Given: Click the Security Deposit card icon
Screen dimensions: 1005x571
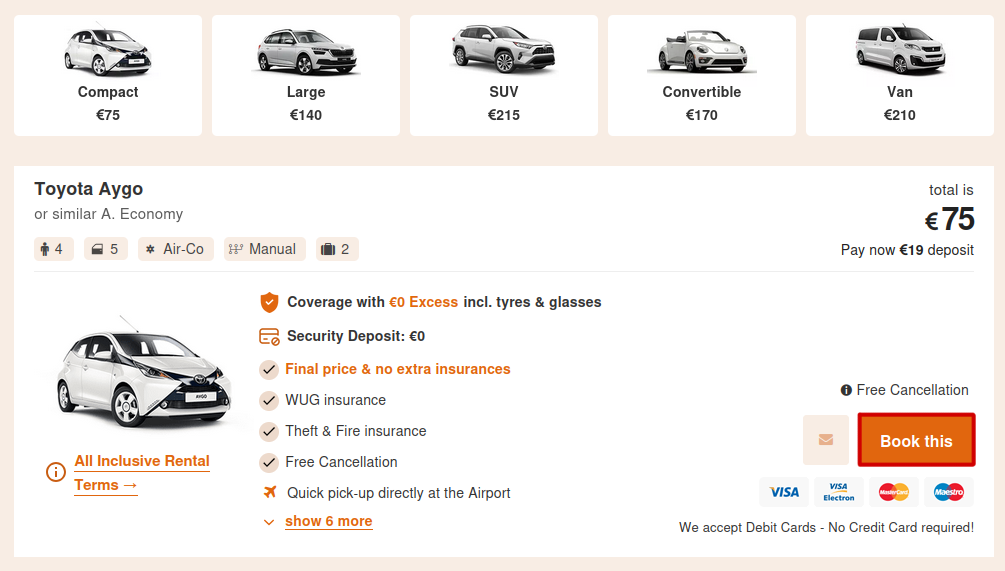Looking at the screenshot, I should 269,336.
